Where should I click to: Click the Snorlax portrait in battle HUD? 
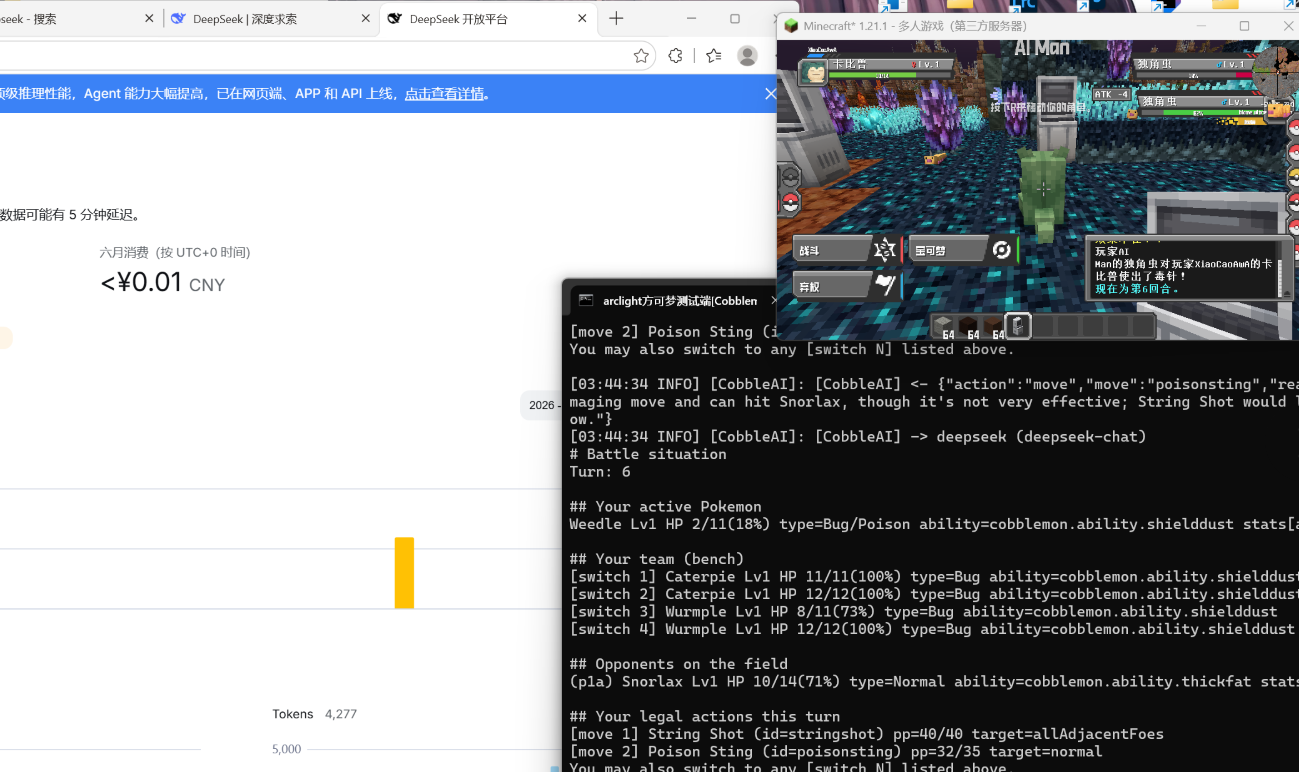pyautogui.click(x=814, y=72)
